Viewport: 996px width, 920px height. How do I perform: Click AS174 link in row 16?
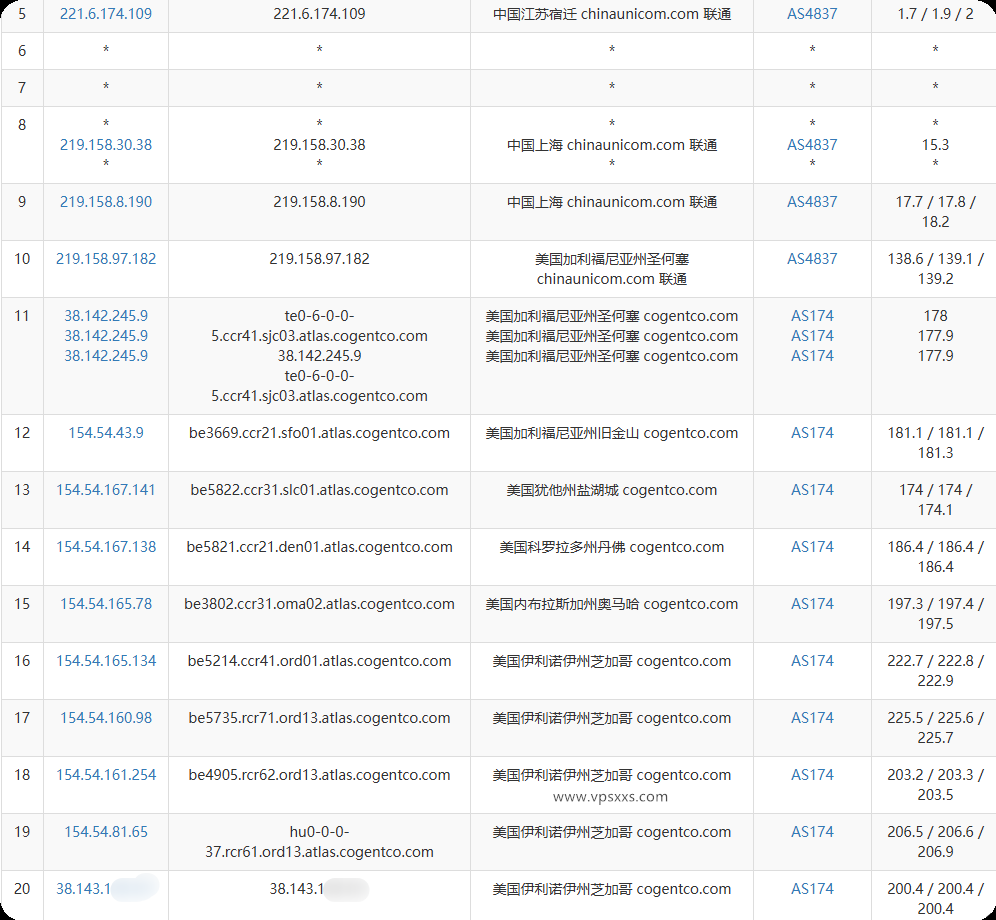tap(812, 661)
